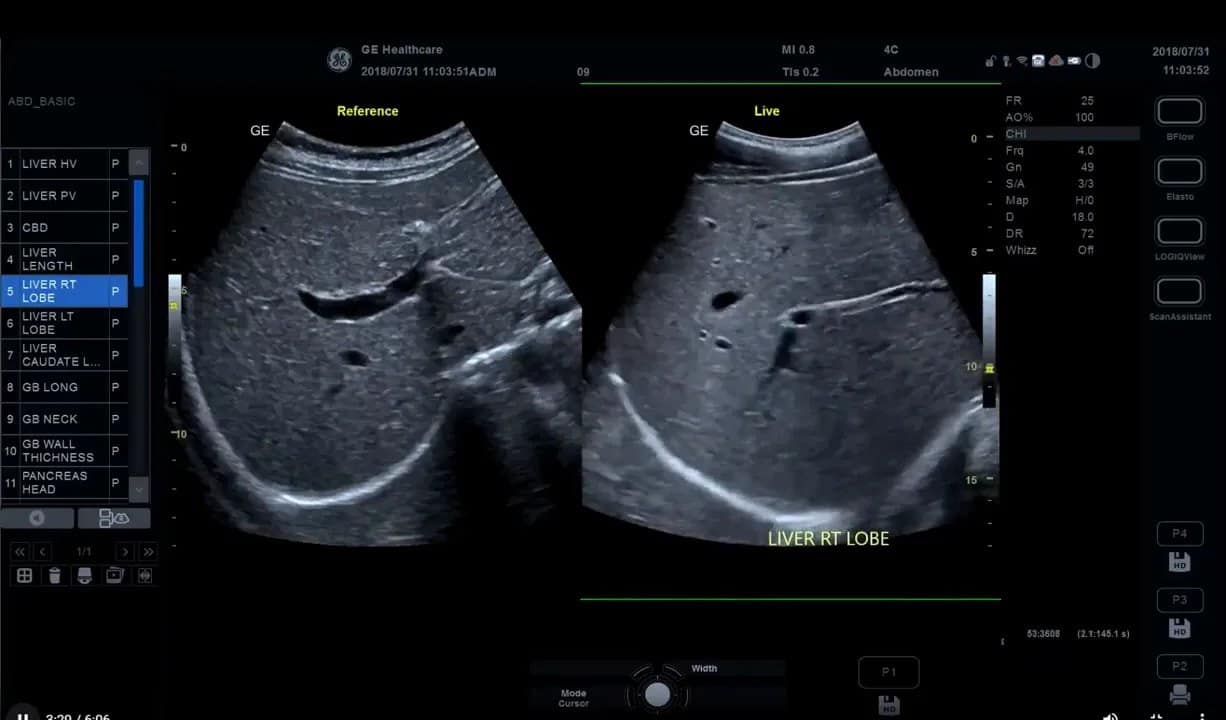Select the quad-screen layout icon

click(x=24, y=575)
